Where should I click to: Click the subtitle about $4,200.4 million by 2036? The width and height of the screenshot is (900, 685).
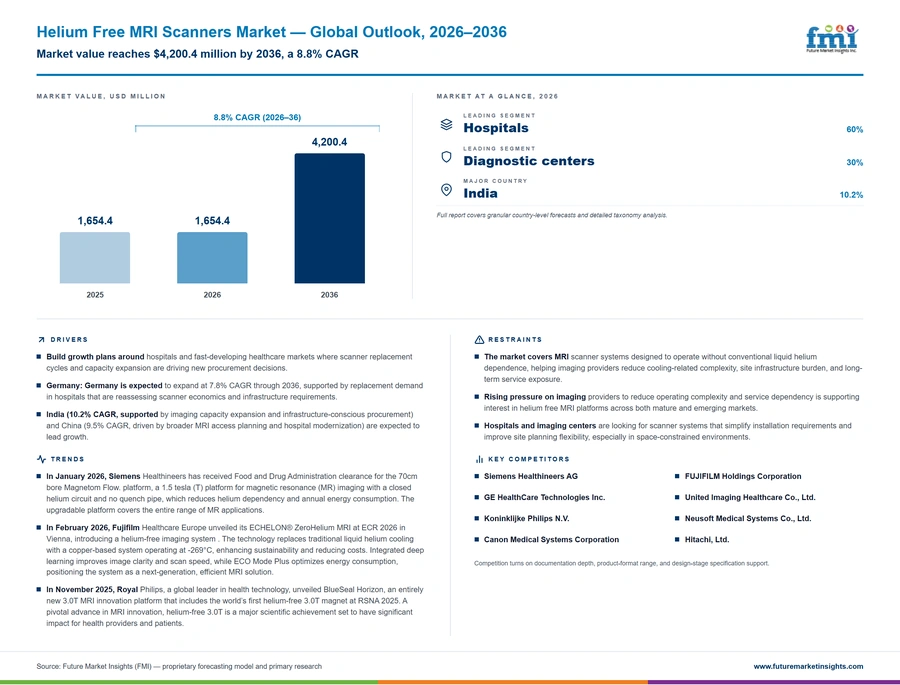(197, 54)
